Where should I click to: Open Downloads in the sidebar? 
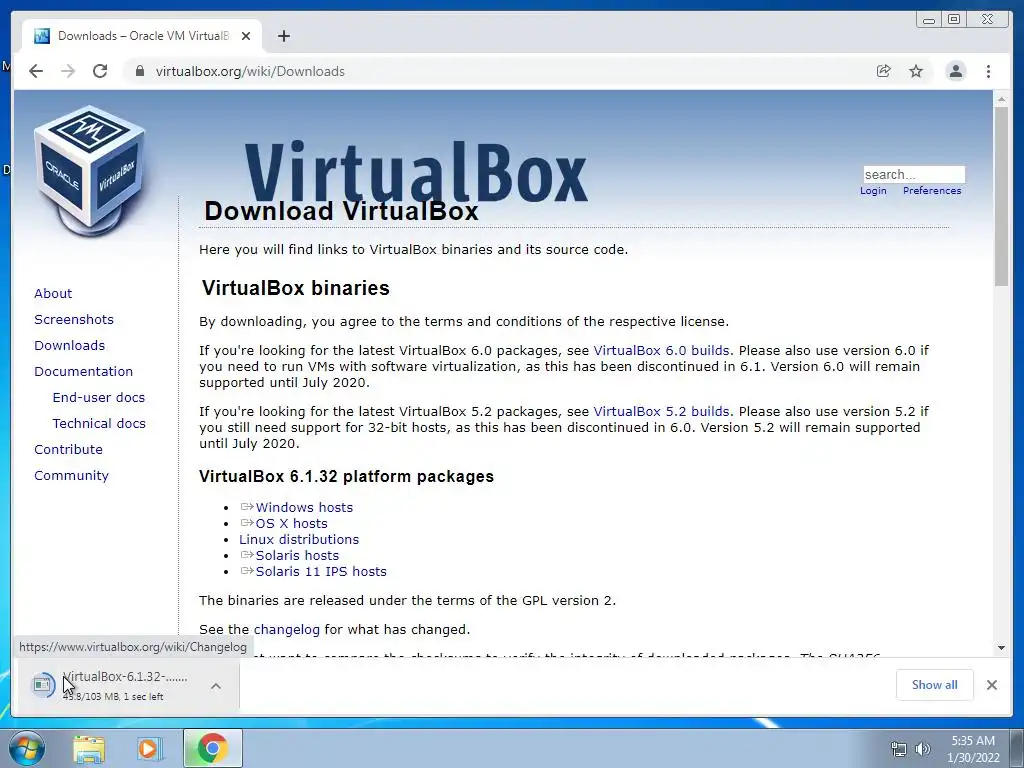[69, 345]
